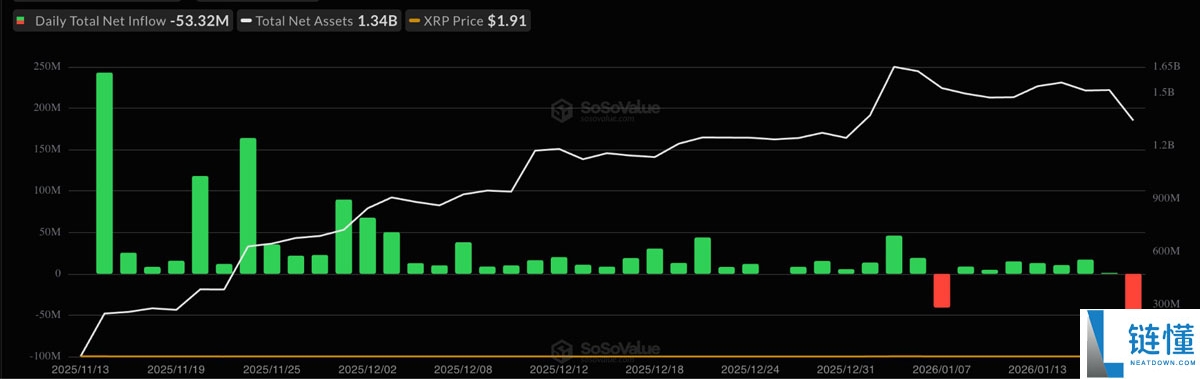The width and height of the screenshot is (1200, 379).
Task: Select the large red outflow bar at 2026/01/07
Action: click(x=942, y=290)
